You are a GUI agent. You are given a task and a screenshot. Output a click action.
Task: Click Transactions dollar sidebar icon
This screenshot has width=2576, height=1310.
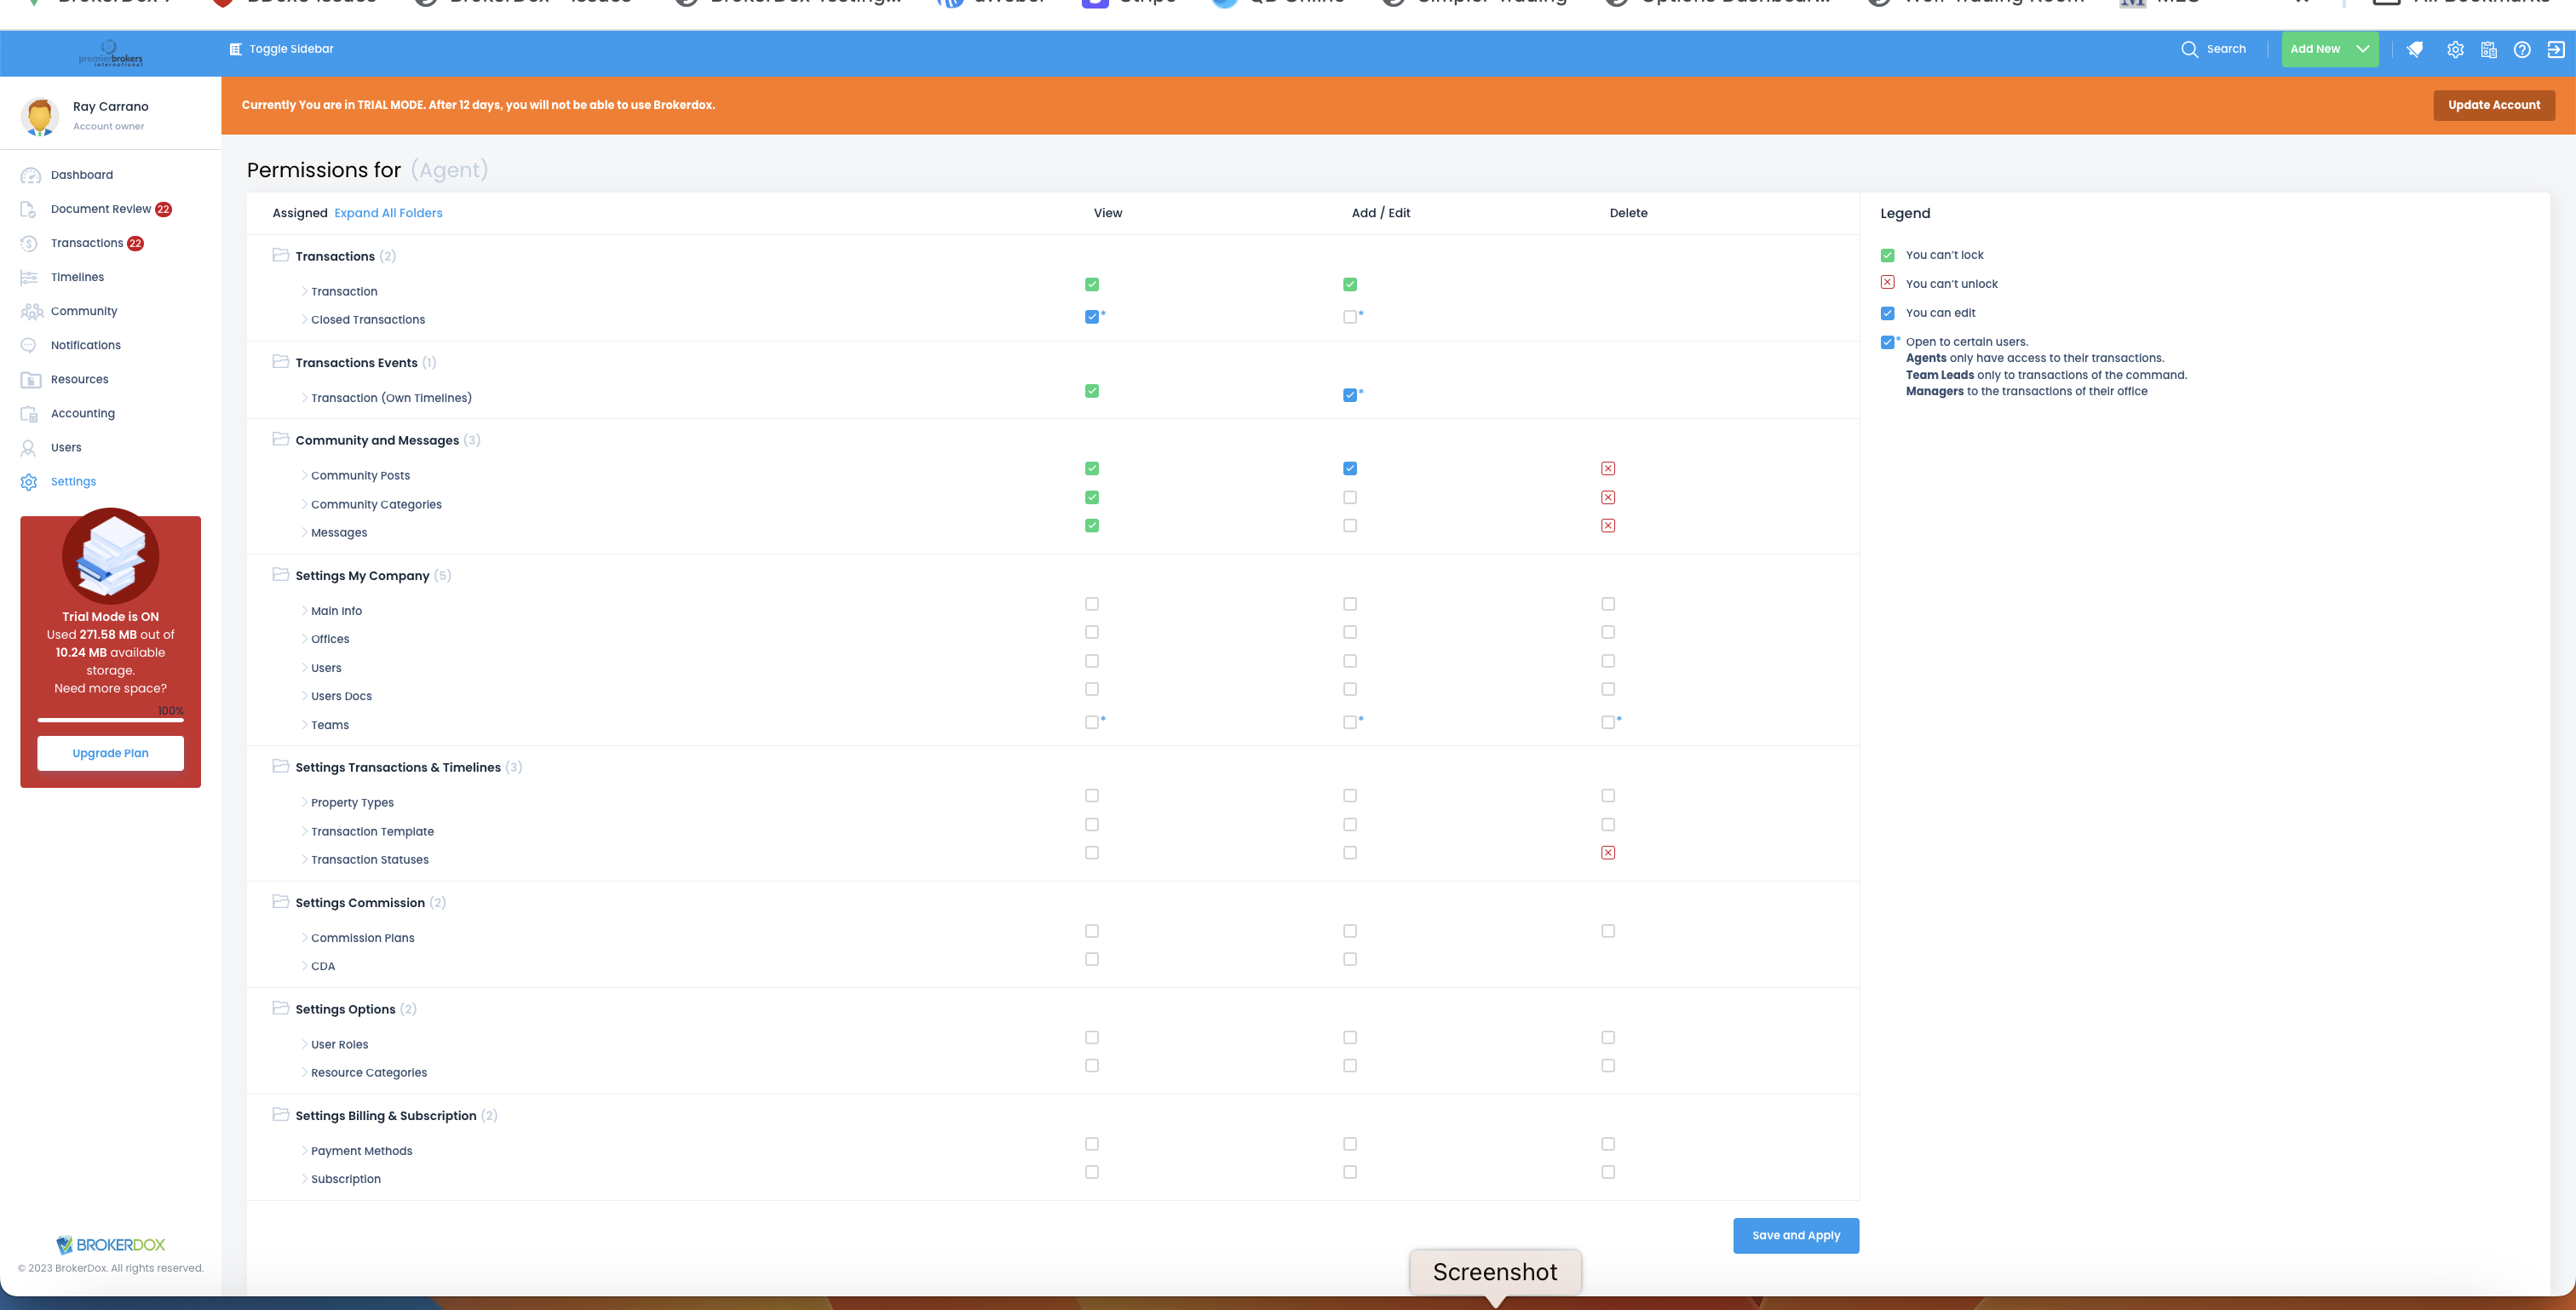point(28,243)
